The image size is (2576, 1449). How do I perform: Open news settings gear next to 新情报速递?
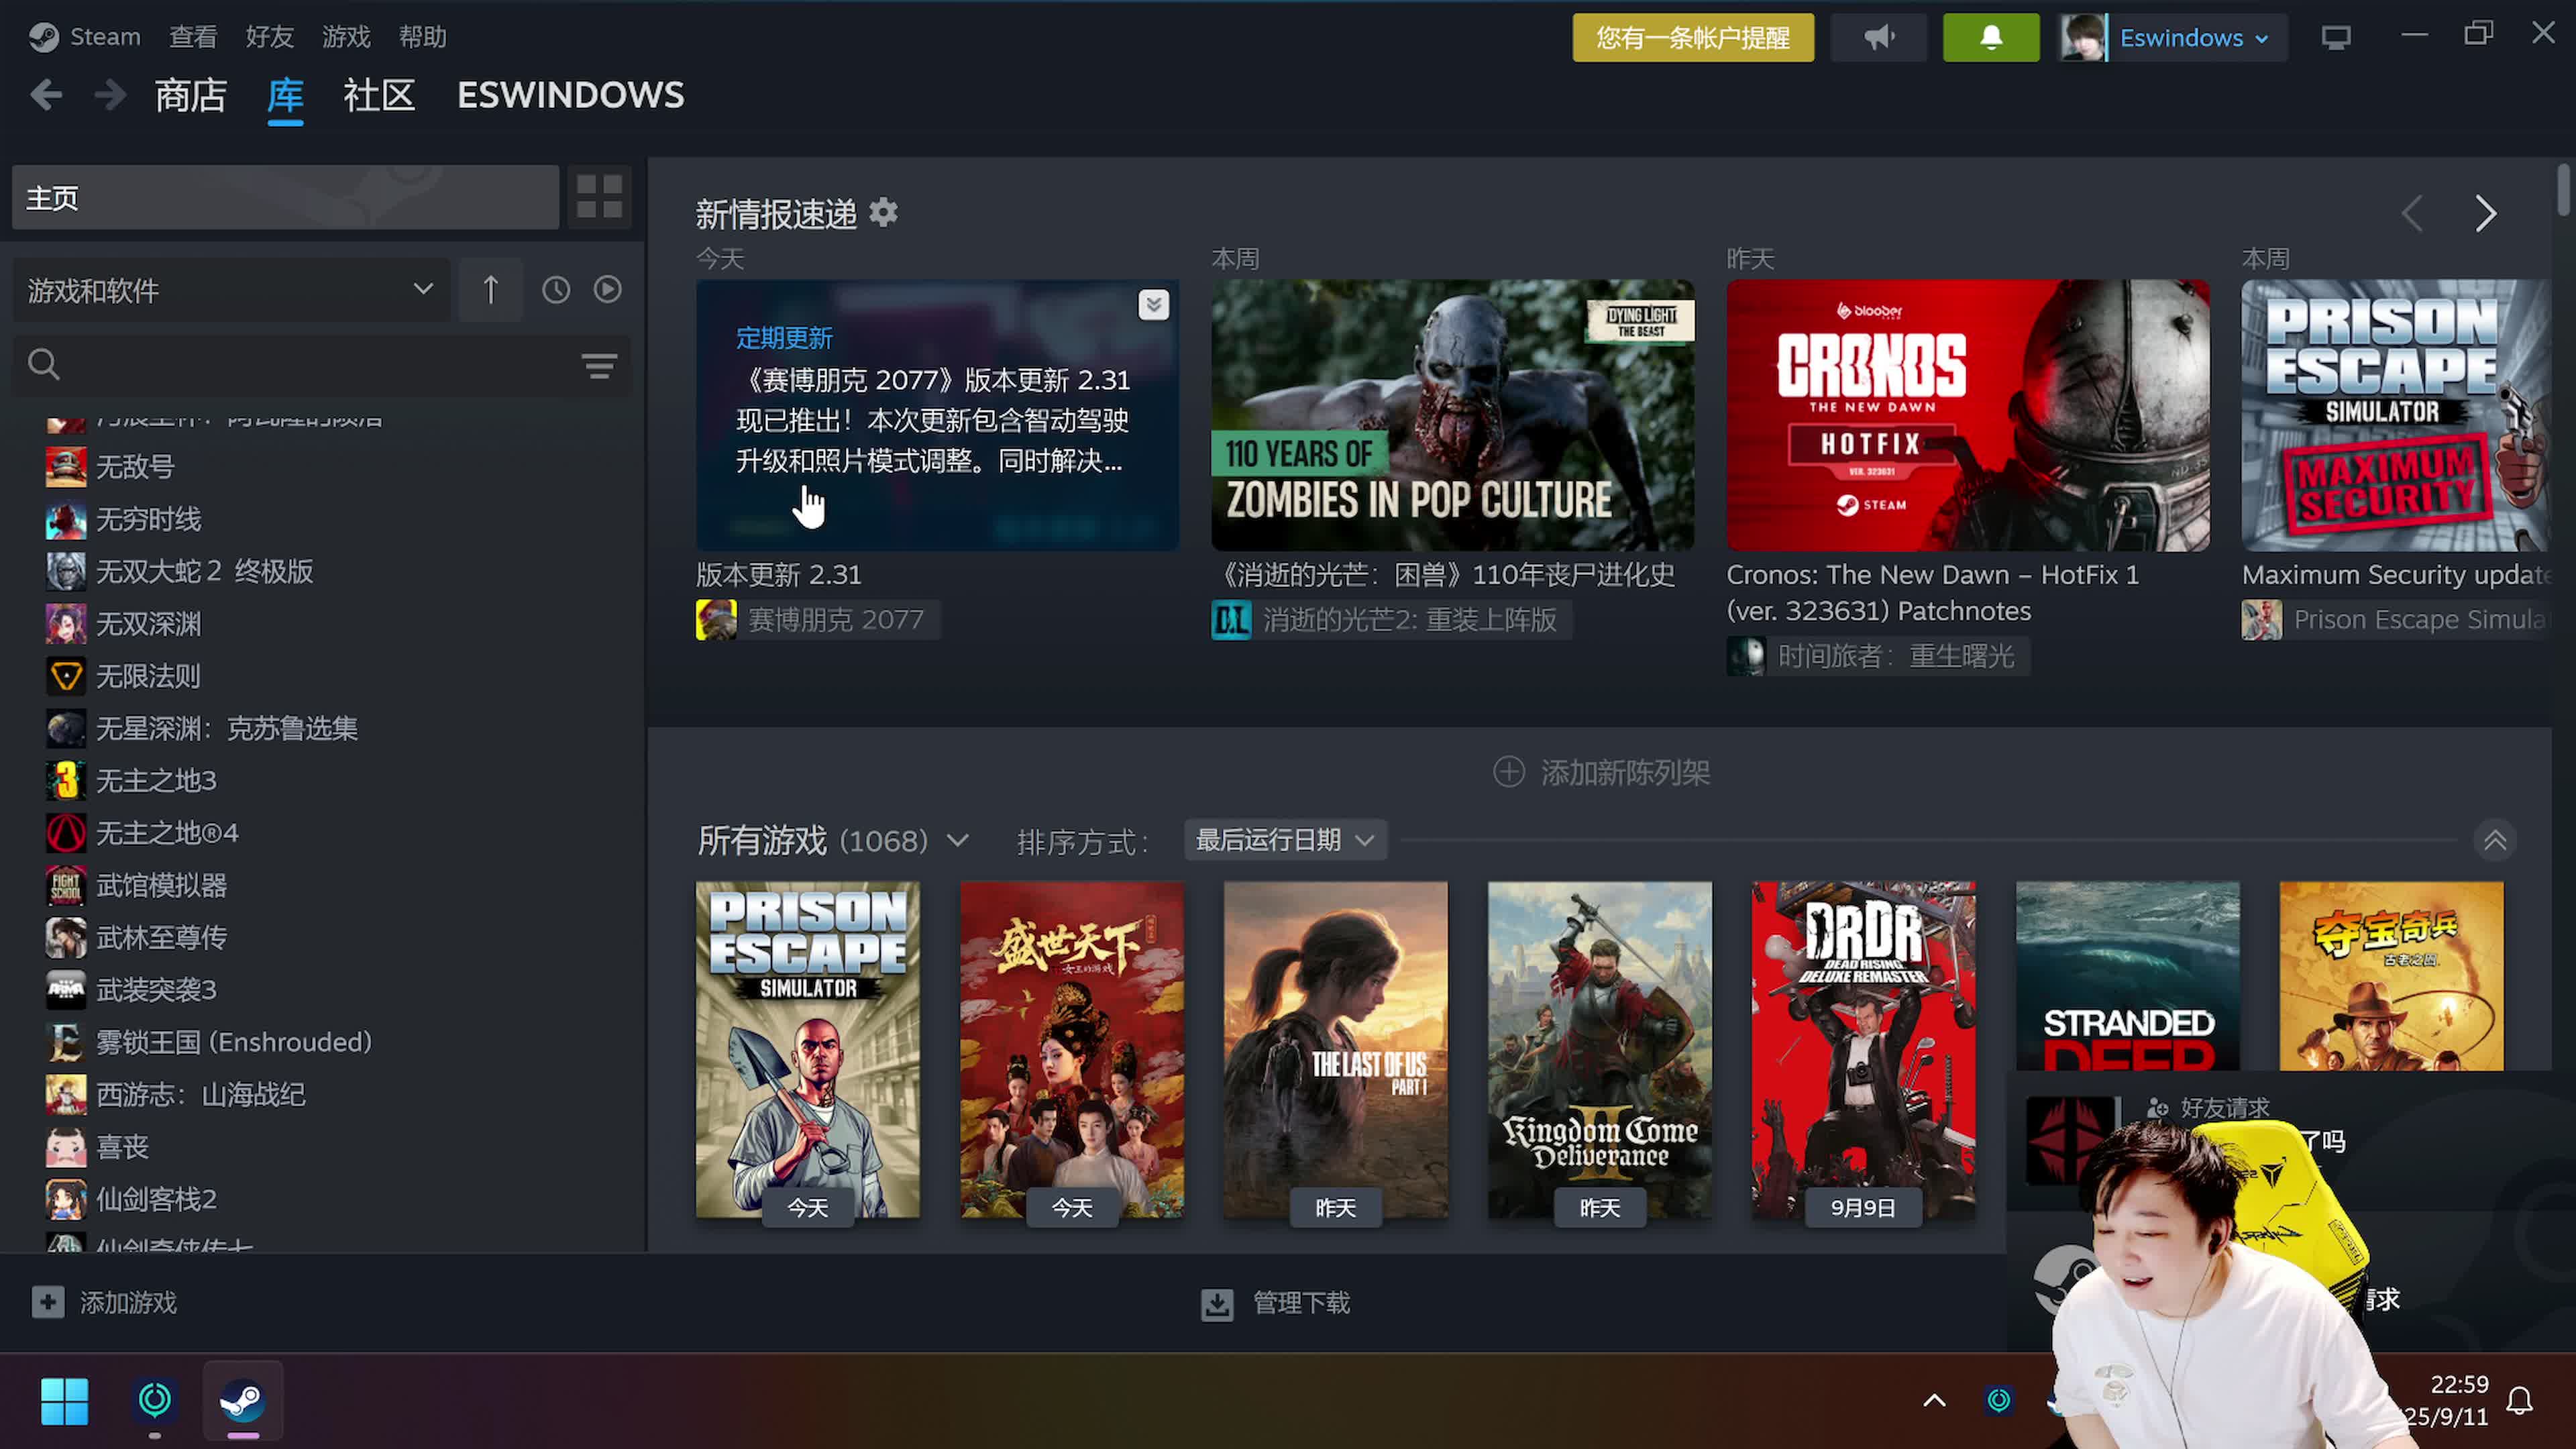pos(883,212)
